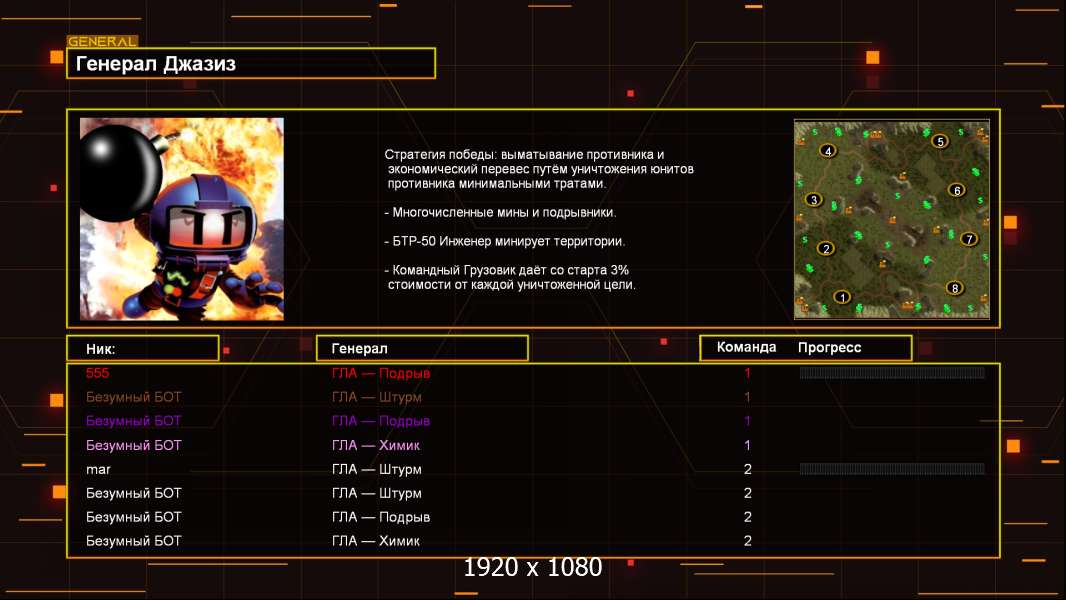Select start position 2 on the minimap
1066x600 pixels.
[826, 249]
